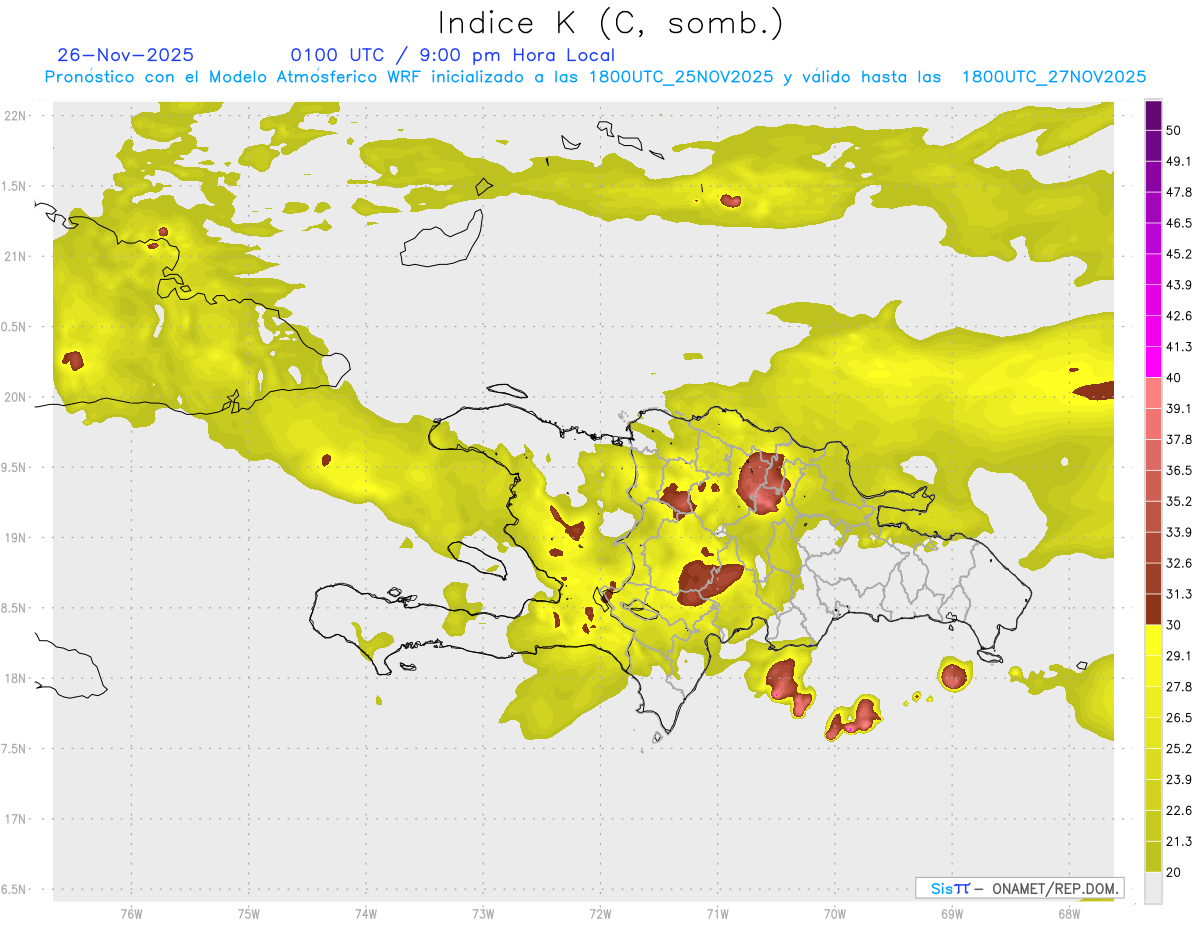Screen dimensions: 1200x927
Task: Click the colorbar value "50"
Action: tap(1174, 130)
